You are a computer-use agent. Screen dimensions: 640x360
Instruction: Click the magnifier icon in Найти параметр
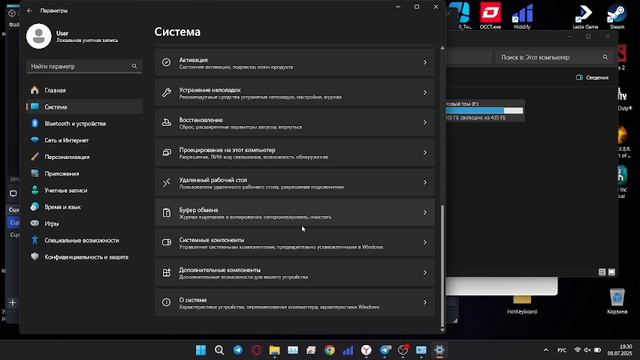point(134,66)
